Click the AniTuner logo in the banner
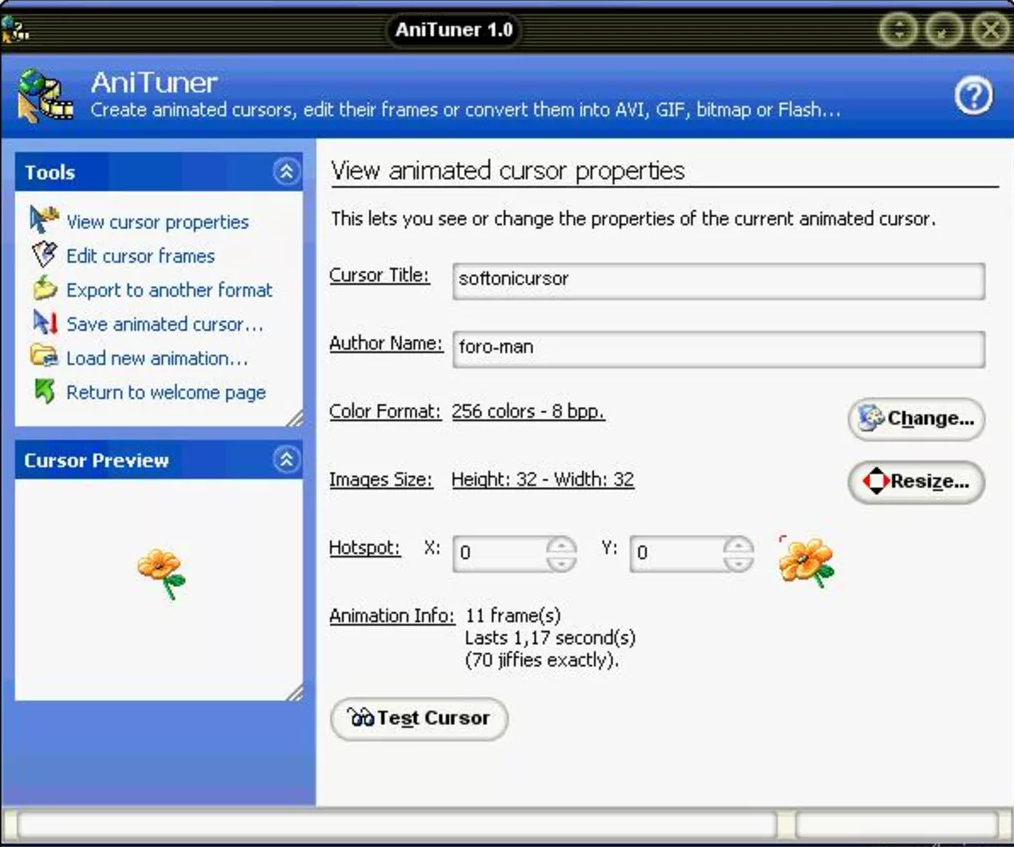 pos(45,96)
